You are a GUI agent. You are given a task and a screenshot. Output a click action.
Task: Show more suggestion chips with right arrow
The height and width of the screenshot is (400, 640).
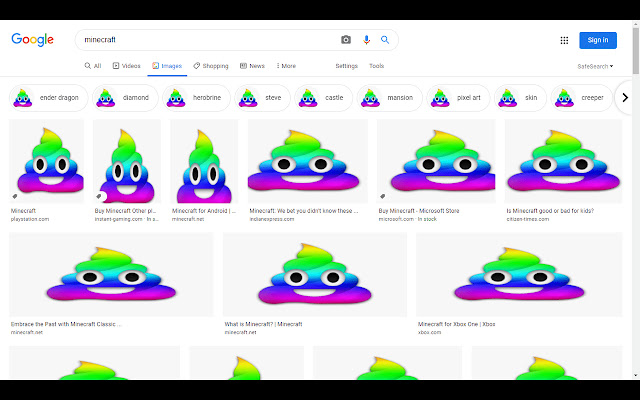click(x=624, y=98)
